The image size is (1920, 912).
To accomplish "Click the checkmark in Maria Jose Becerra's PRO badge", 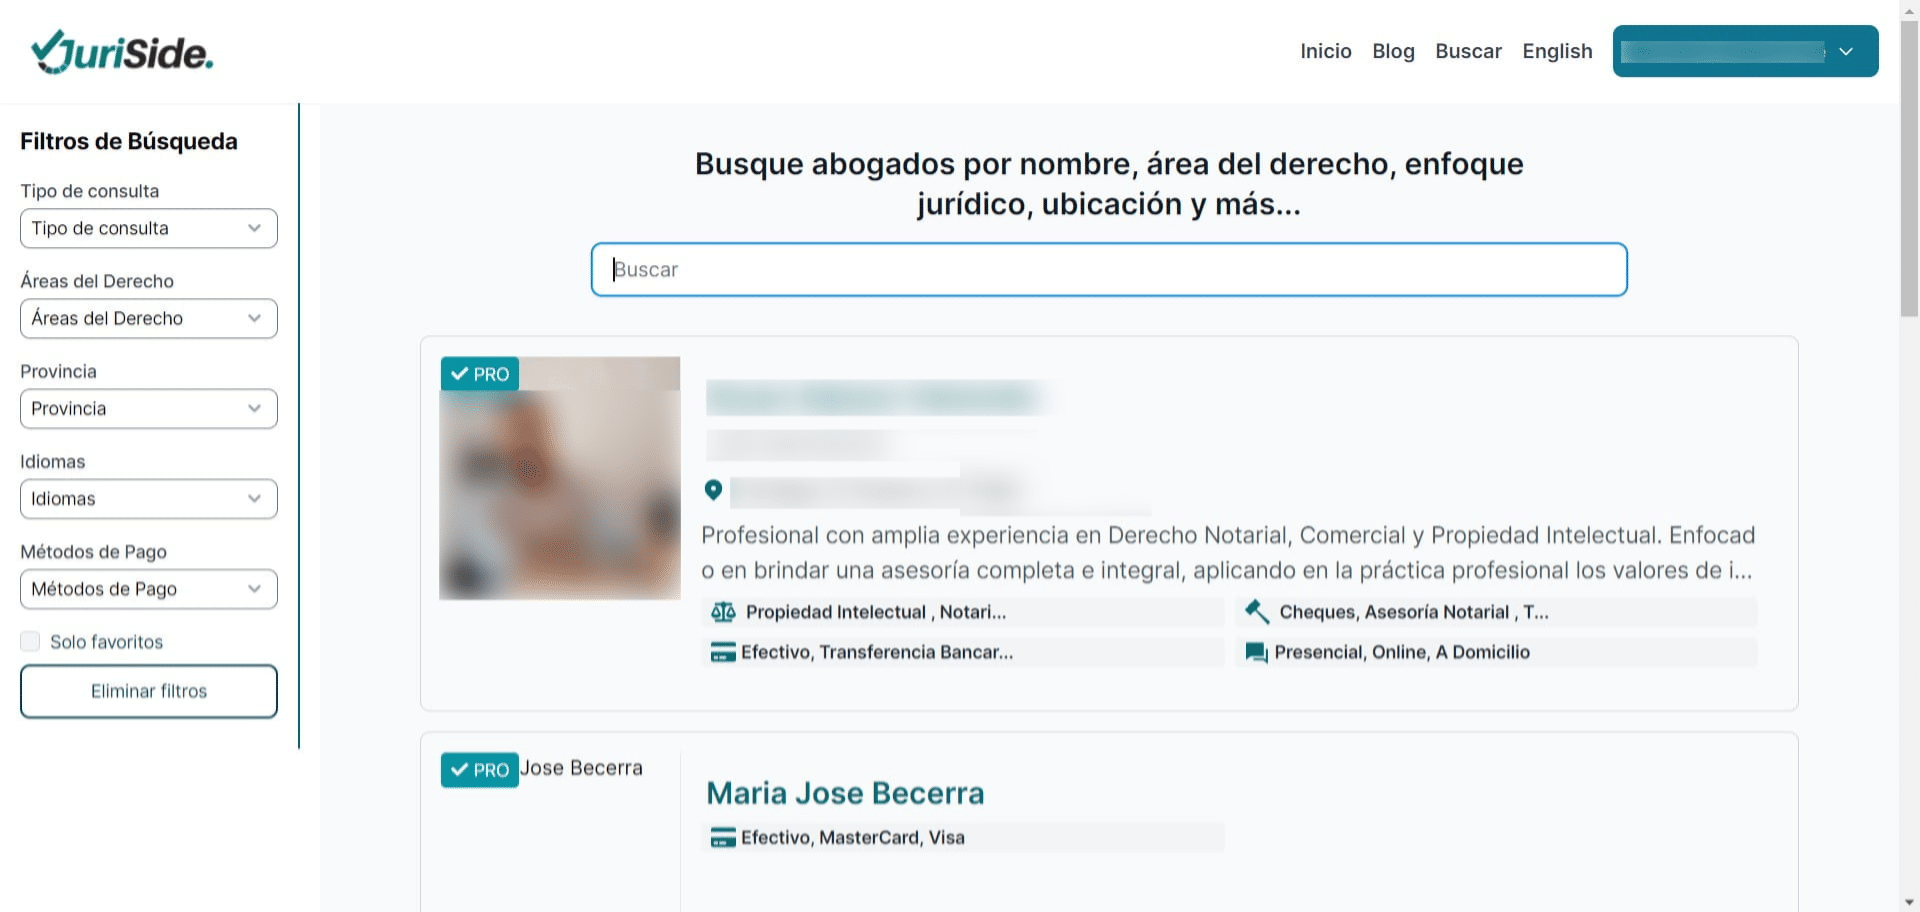I will point(461,770).
